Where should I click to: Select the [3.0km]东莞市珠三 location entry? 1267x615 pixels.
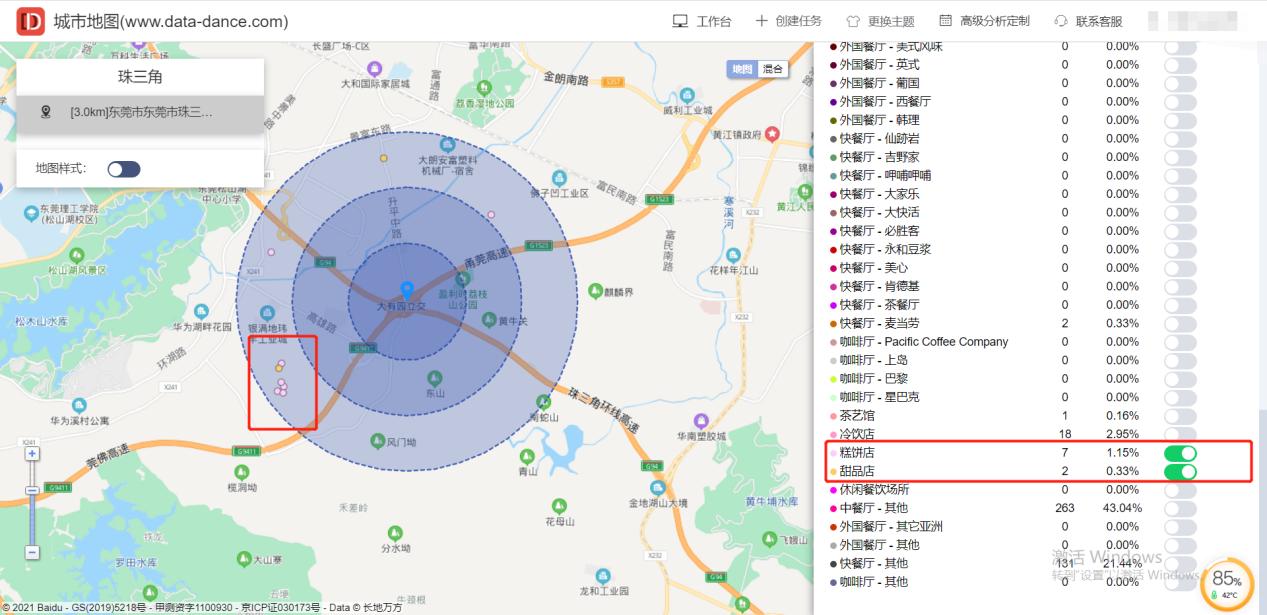tap(140, 112)
